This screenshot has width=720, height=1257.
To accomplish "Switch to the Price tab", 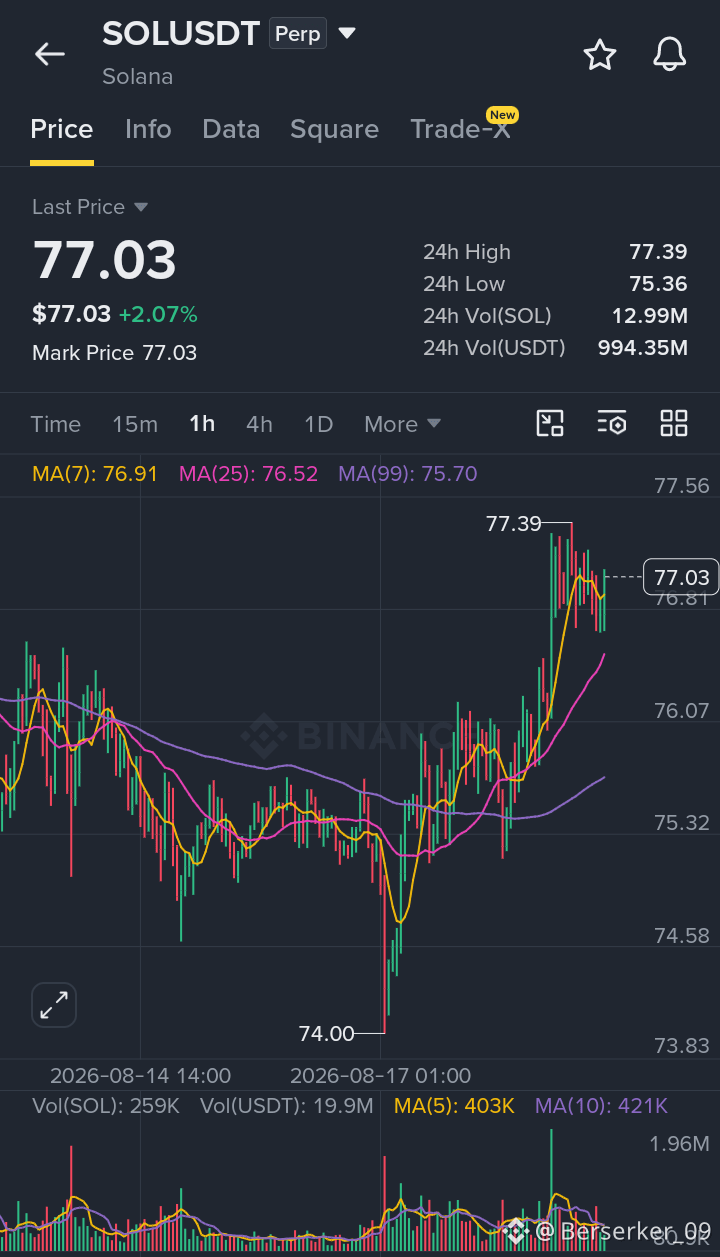I will pos(62,129).
